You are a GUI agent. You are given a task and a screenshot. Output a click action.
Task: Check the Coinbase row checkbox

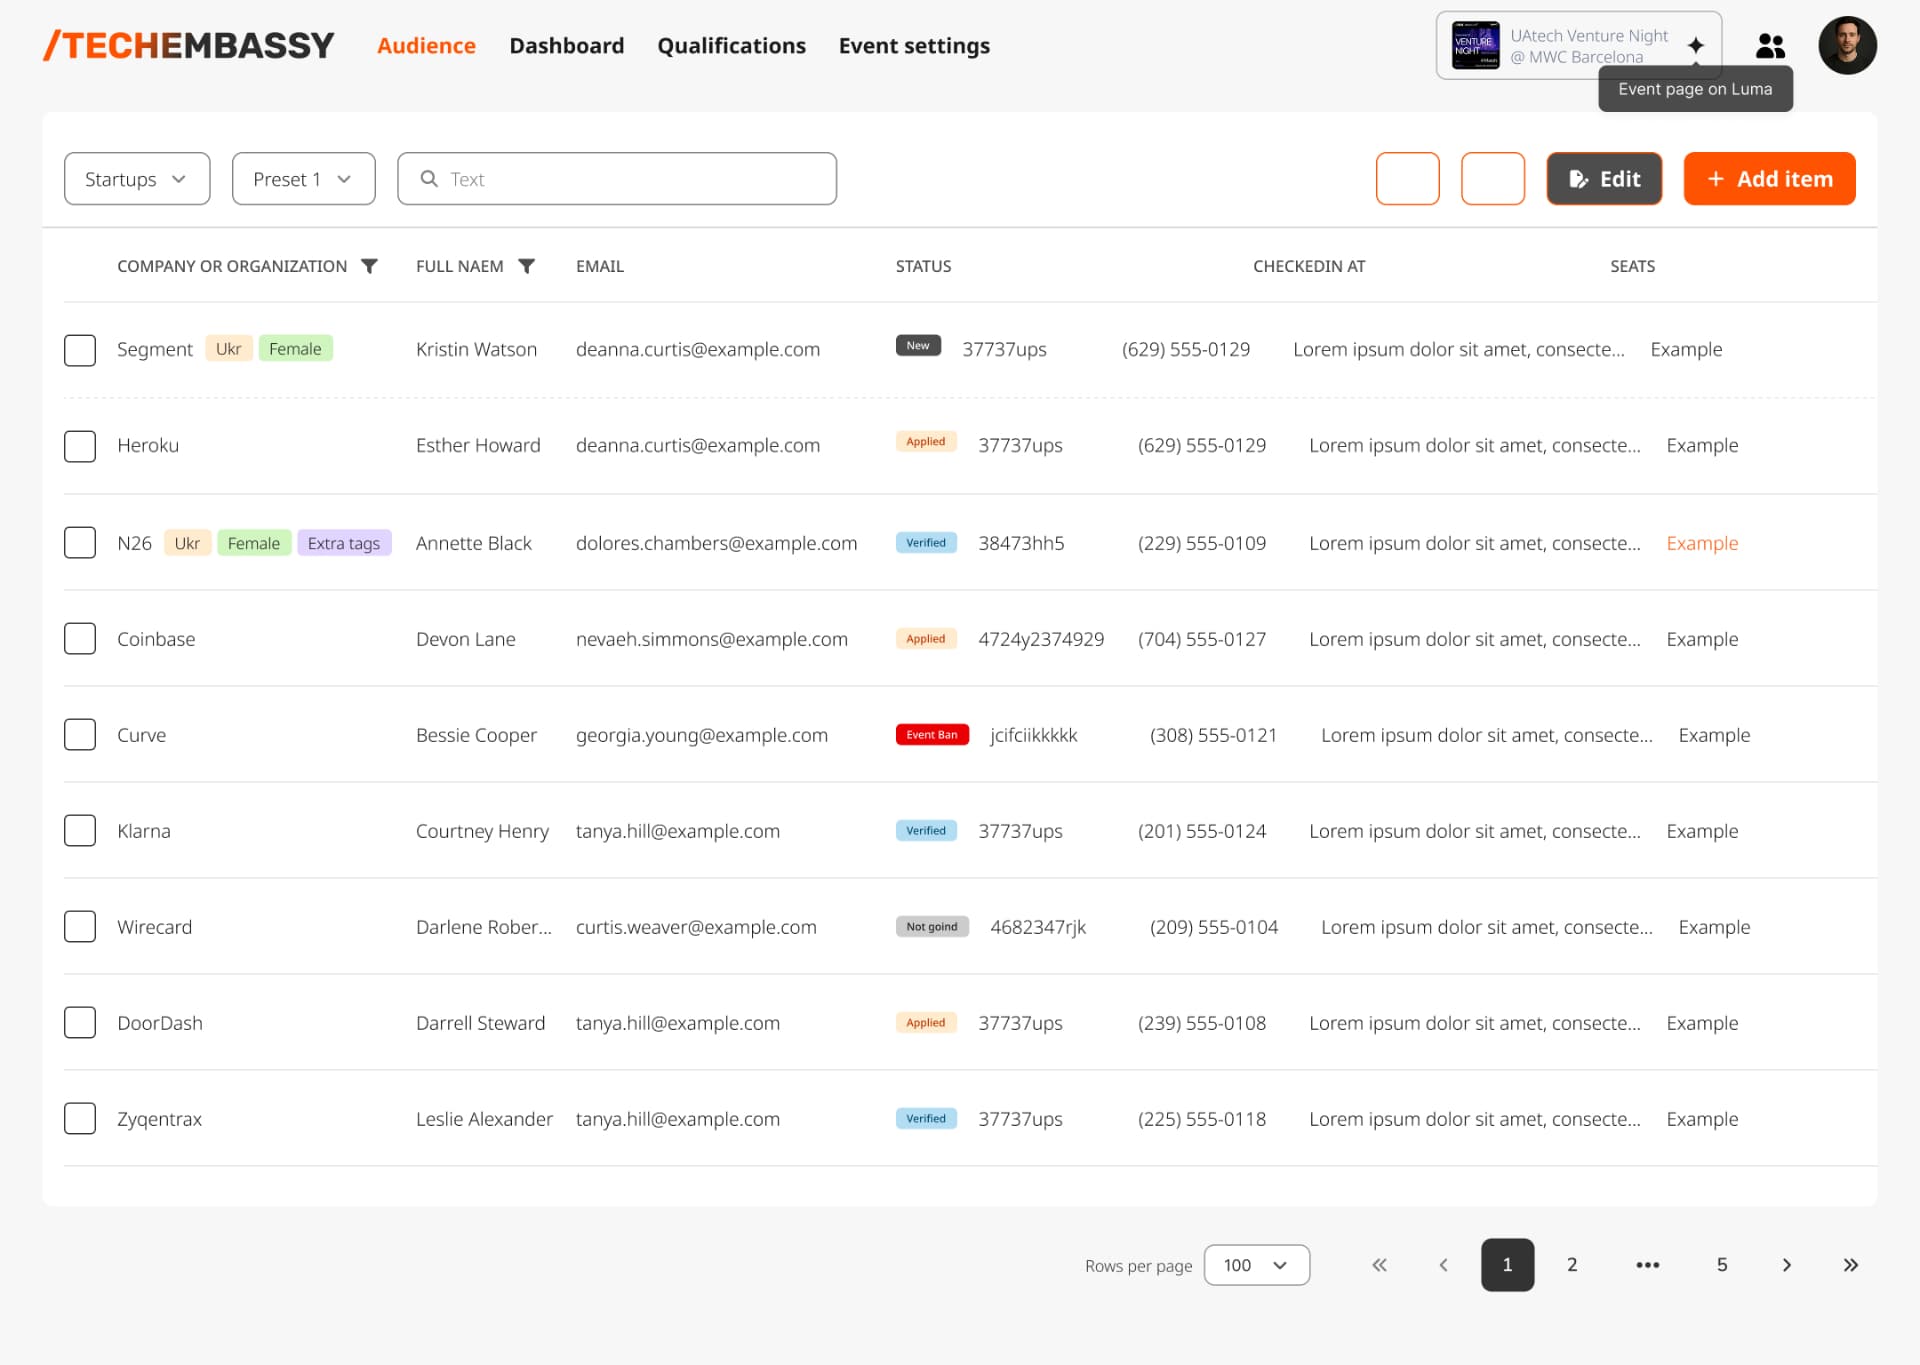(x=80, y=639)
